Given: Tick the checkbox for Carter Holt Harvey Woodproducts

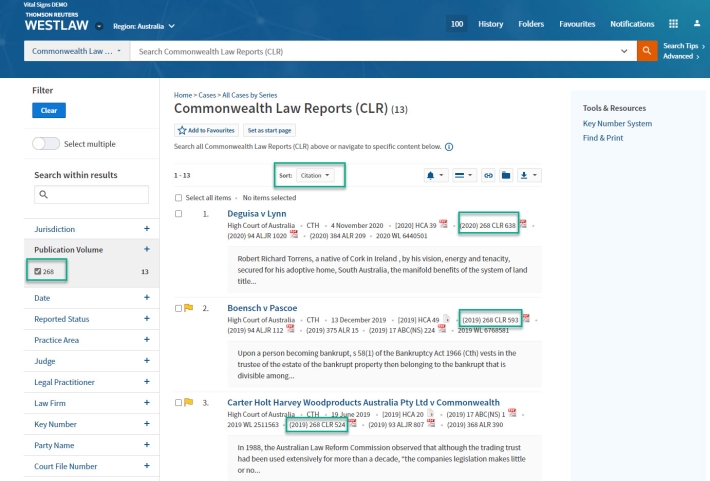Looking at the screenshot, I should (x=178, y=403).
